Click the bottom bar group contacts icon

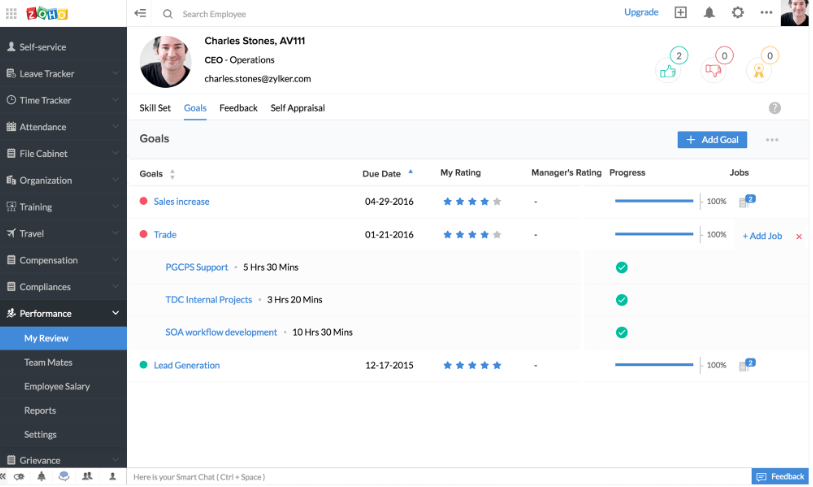coord(87,476)
